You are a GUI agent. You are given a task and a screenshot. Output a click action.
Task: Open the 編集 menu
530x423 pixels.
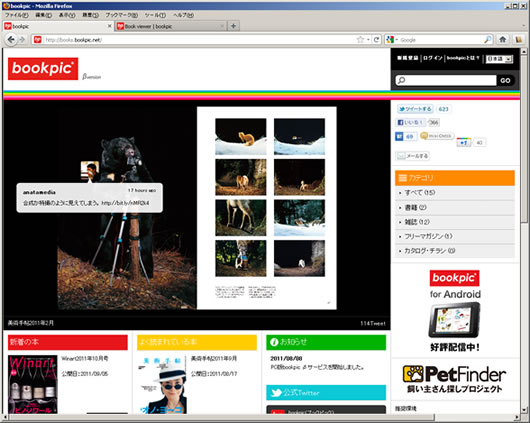(x=44, y=15)
